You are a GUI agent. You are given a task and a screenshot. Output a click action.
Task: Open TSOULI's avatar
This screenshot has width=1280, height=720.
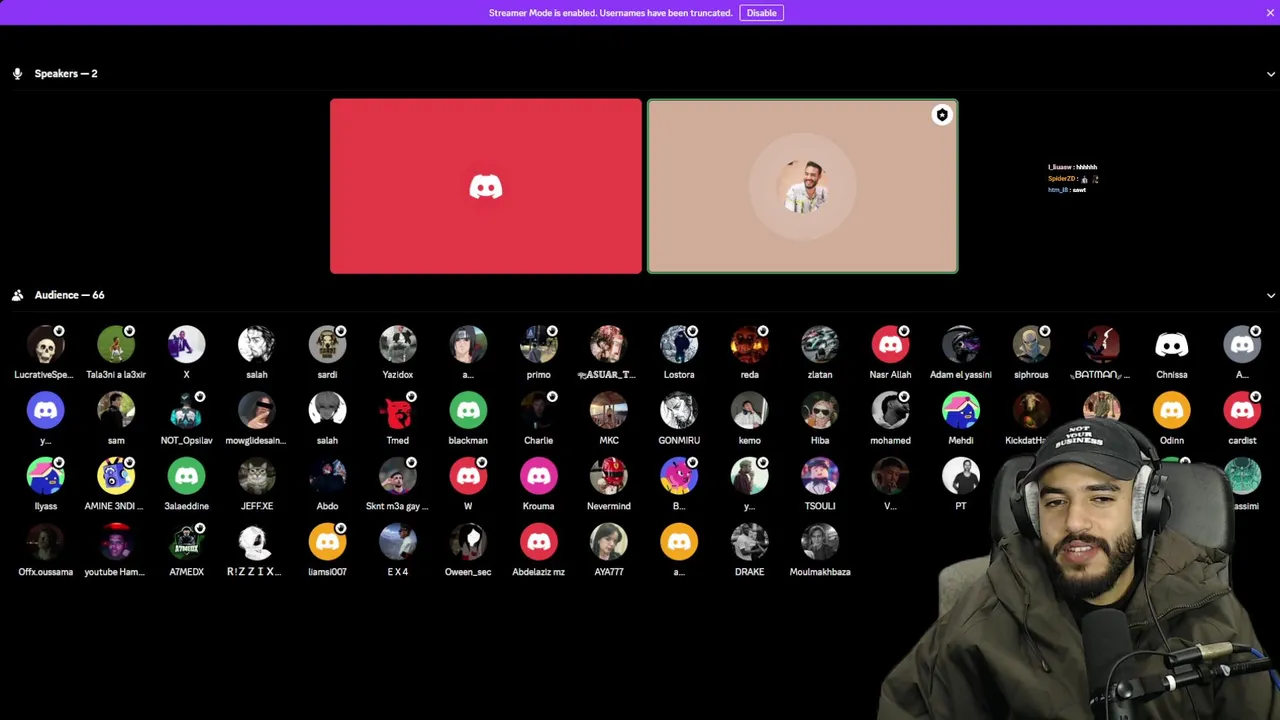[820, 477]
